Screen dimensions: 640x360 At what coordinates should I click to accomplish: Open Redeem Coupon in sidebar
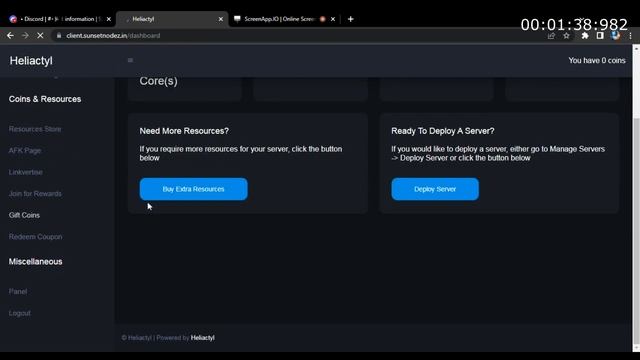coord(36,237)
